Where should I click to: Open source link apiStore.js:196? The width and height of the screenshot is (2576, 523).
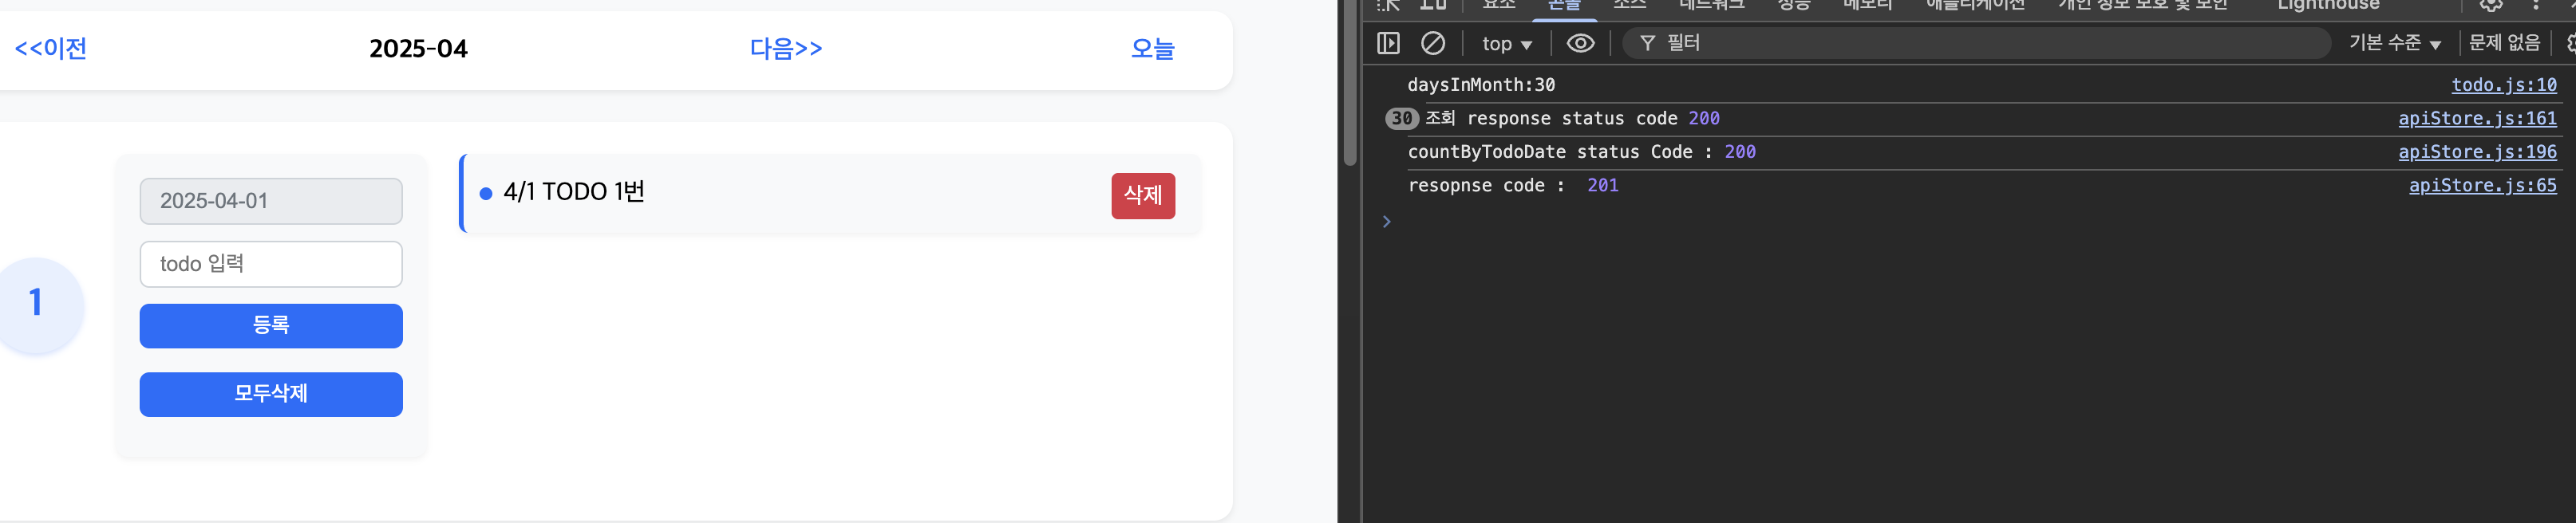point(2477,152)
